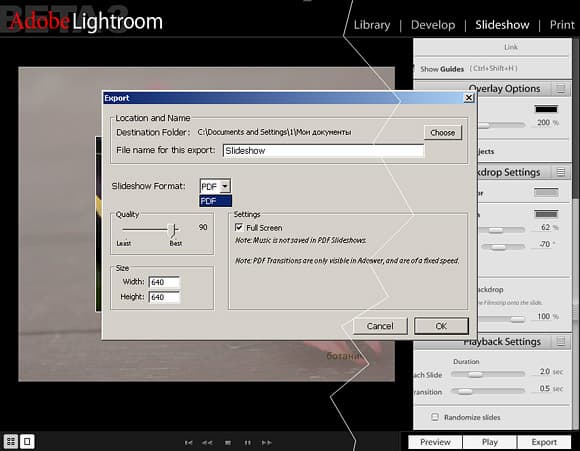Pause slideshow playback
The width and height of the screenshot is (580, 451).
tap(247, 442)
